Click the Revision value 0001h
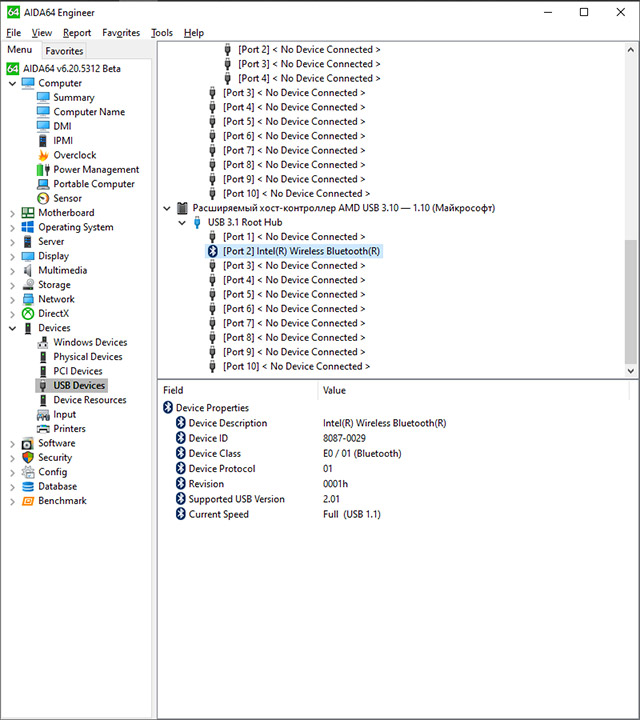This screenshot has height=720, width=640. (336, 484)
